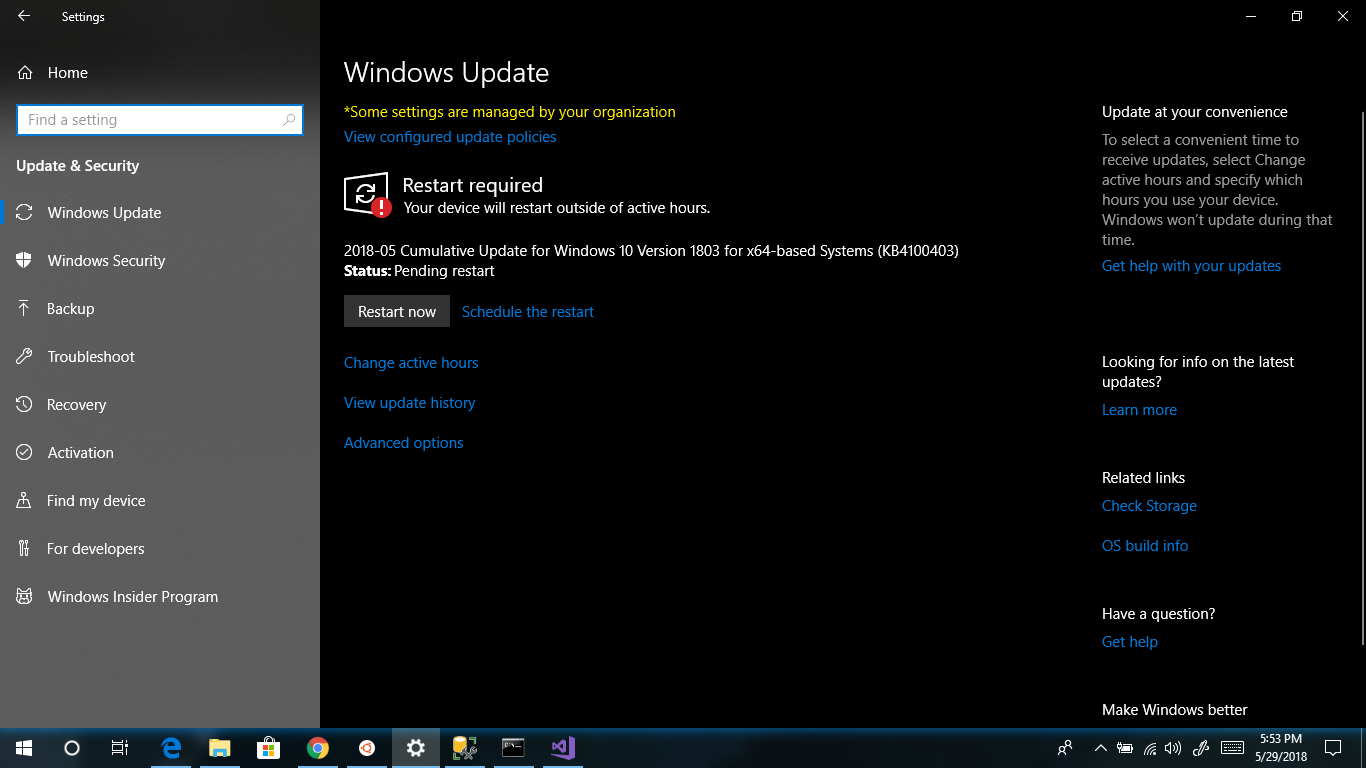Click the Restart now button
Viewport: 1366px width, 768px height.
click(397, 311)
